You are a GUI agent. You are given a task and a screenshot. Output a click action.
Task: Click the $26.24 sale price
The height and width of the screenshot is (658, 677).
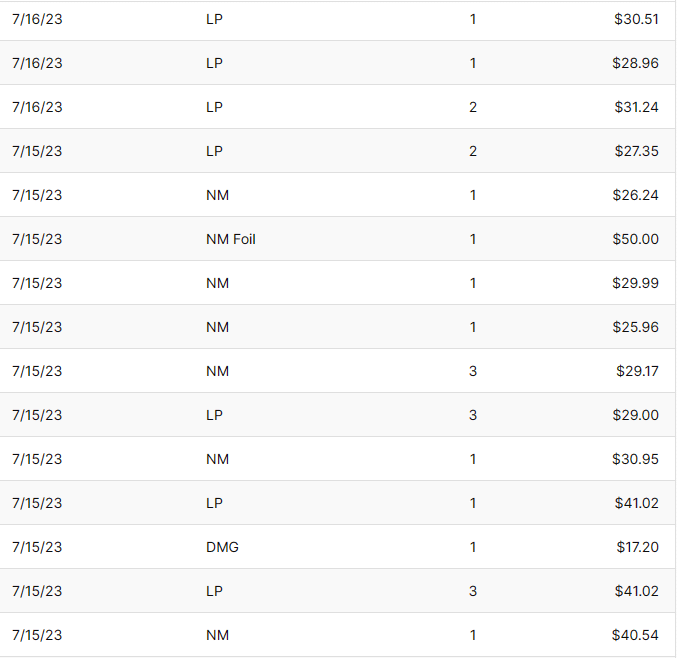coord(636,195)
